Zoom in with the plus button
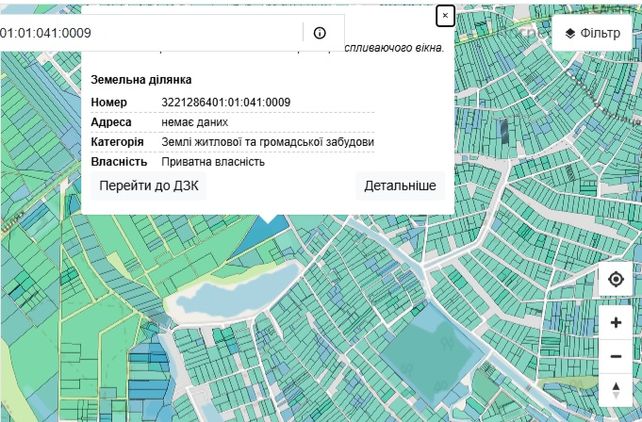642x422 pixels. pos(616,323)
